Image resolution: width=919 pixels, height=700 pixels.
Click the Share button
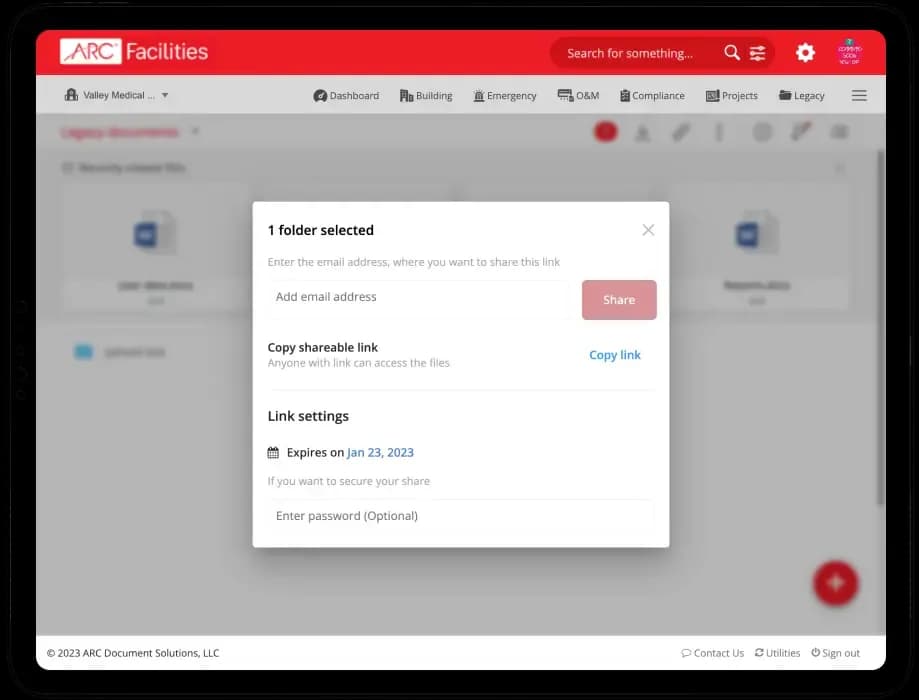click(618, 299)
